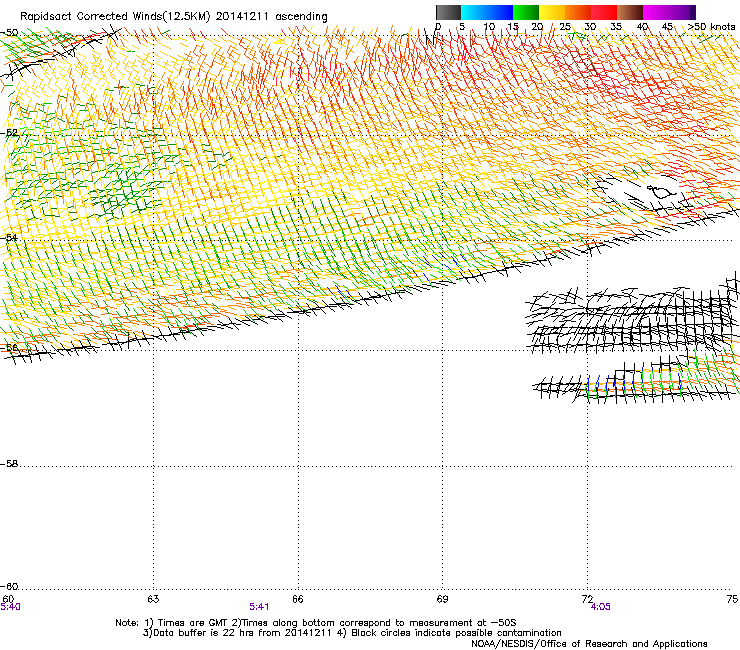The width and height of the screenshot is (740, 650).
Task: Click the gray 0-5 knots color segment
Action: point(448,12)
